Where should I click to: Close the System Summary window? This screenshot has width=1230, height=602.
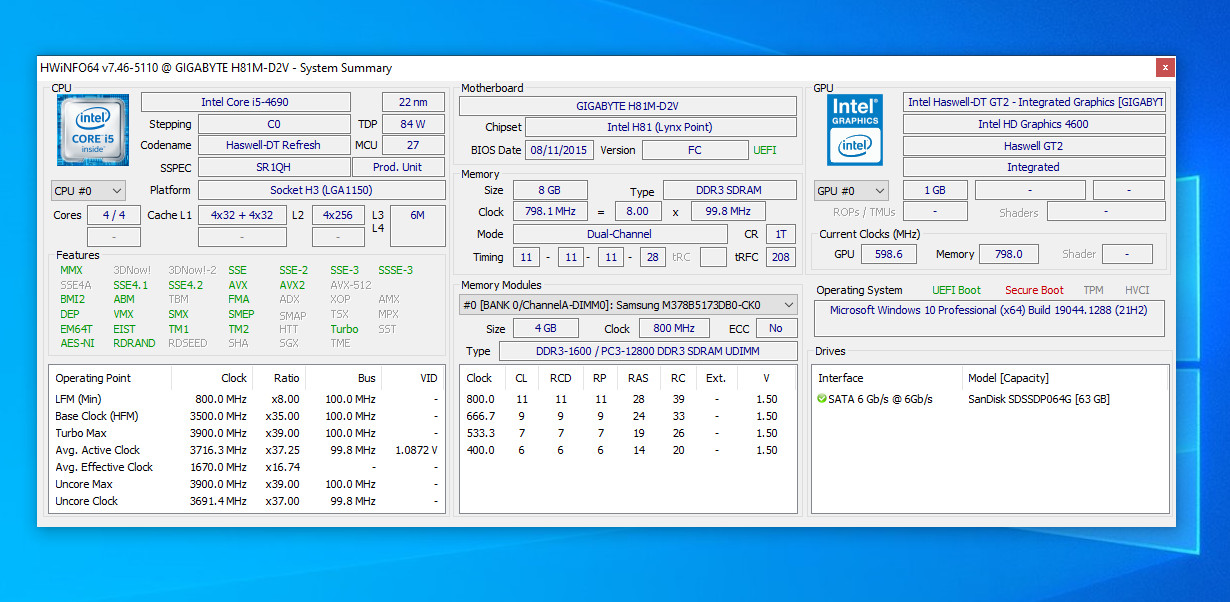(1165, 67)
